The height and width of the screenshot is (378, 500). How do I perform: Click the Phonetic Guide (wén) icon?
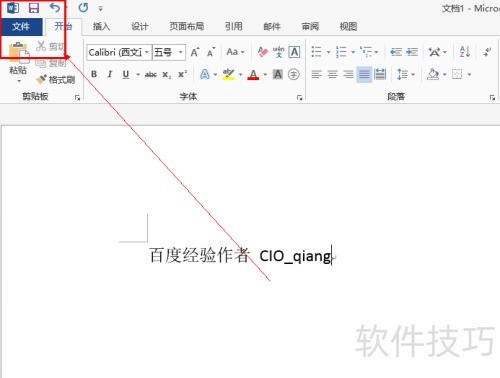278,52
